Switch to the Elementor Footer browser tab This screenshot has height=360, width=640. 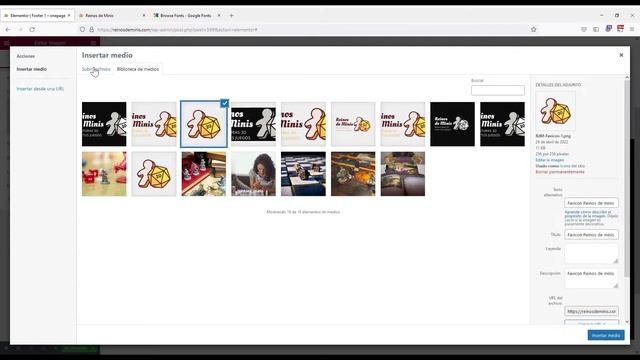(x=38, y=16)
